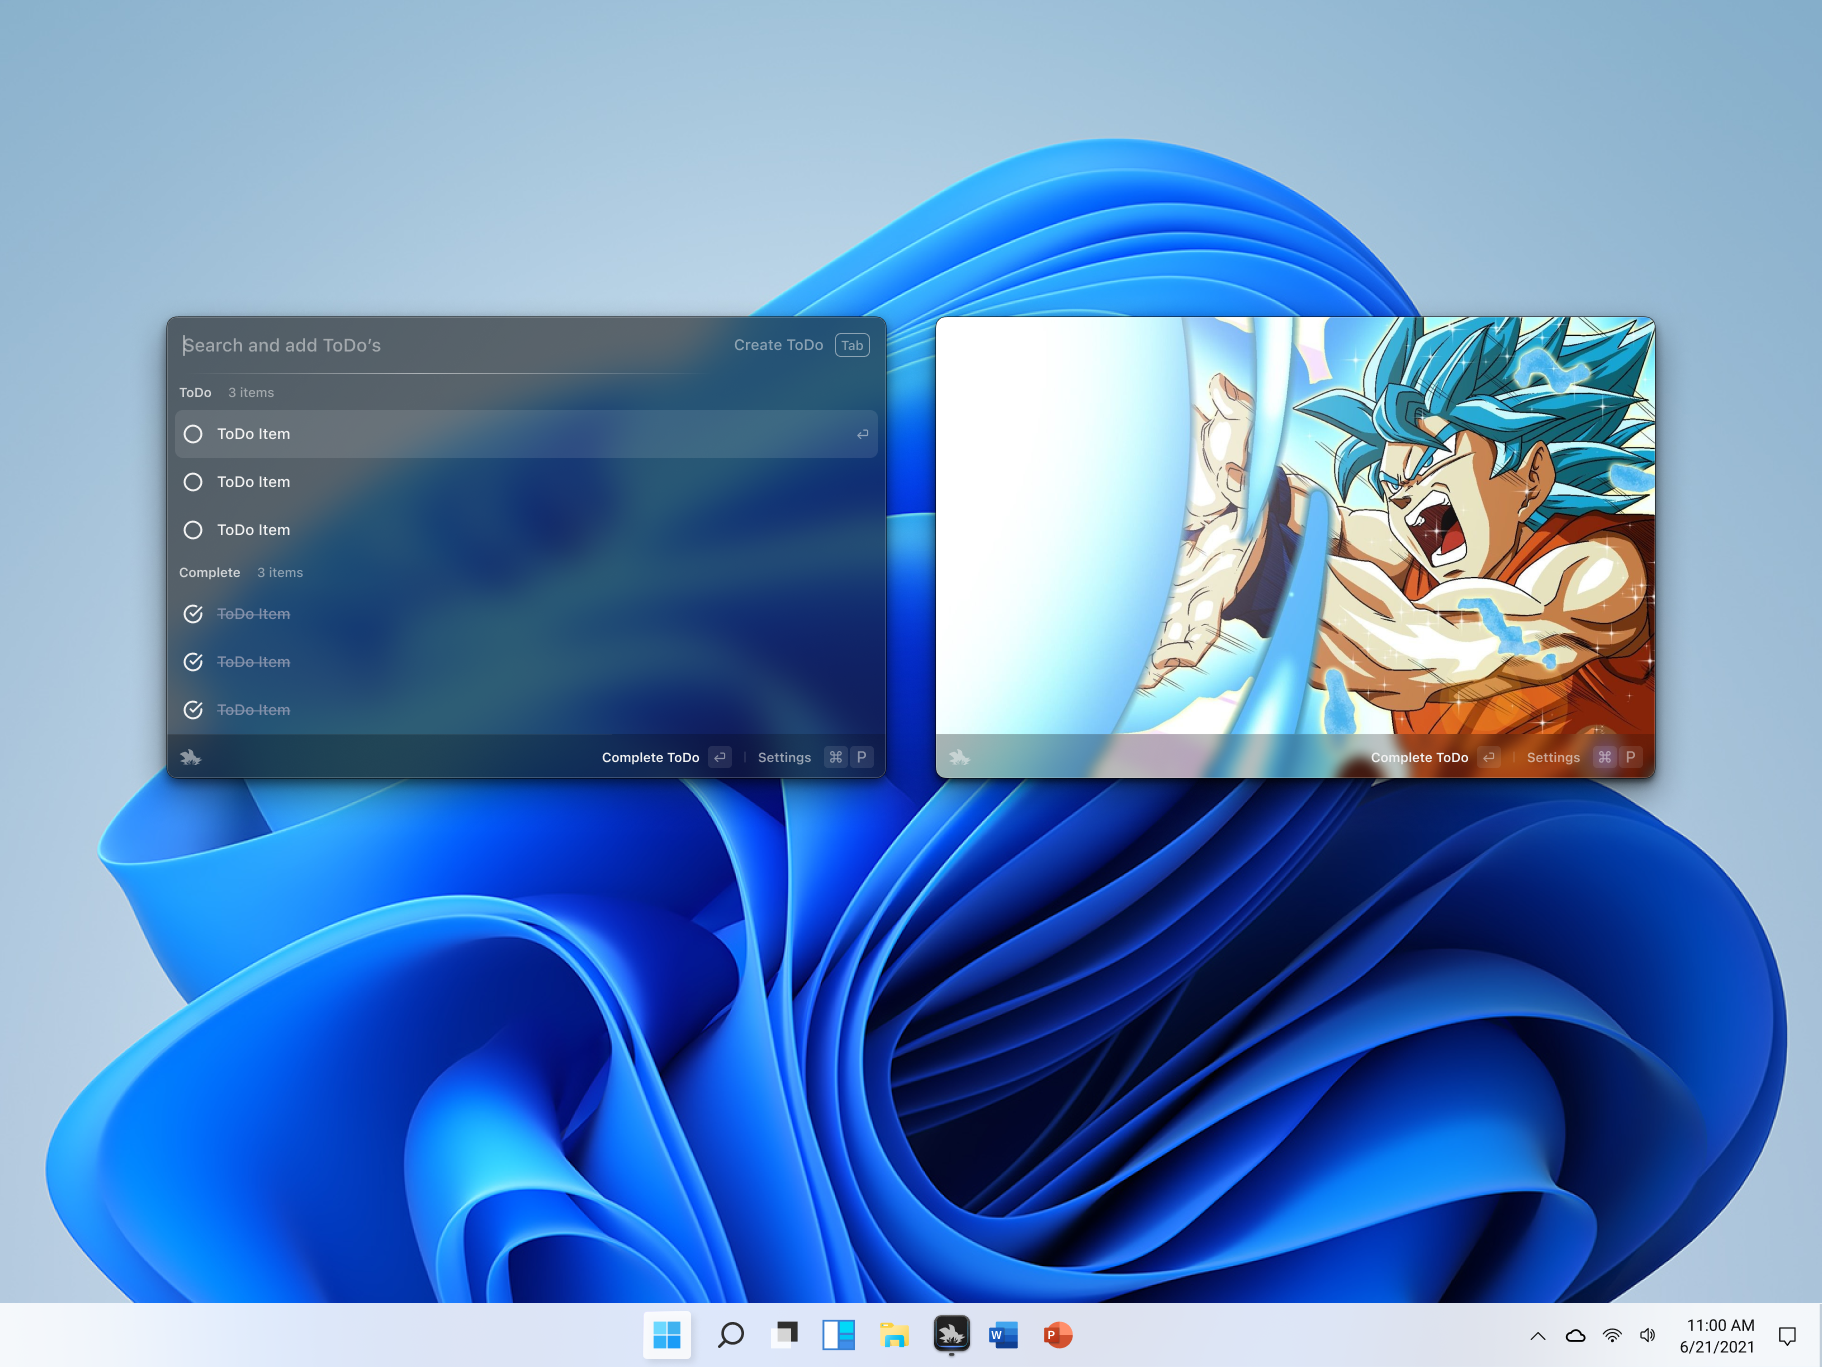Image resolution: width=1822 pixels, height=1367 pixels.
Task: Uncheck the last completed ToDo Item
Action: pyautogui.click(x=194, y=710)
